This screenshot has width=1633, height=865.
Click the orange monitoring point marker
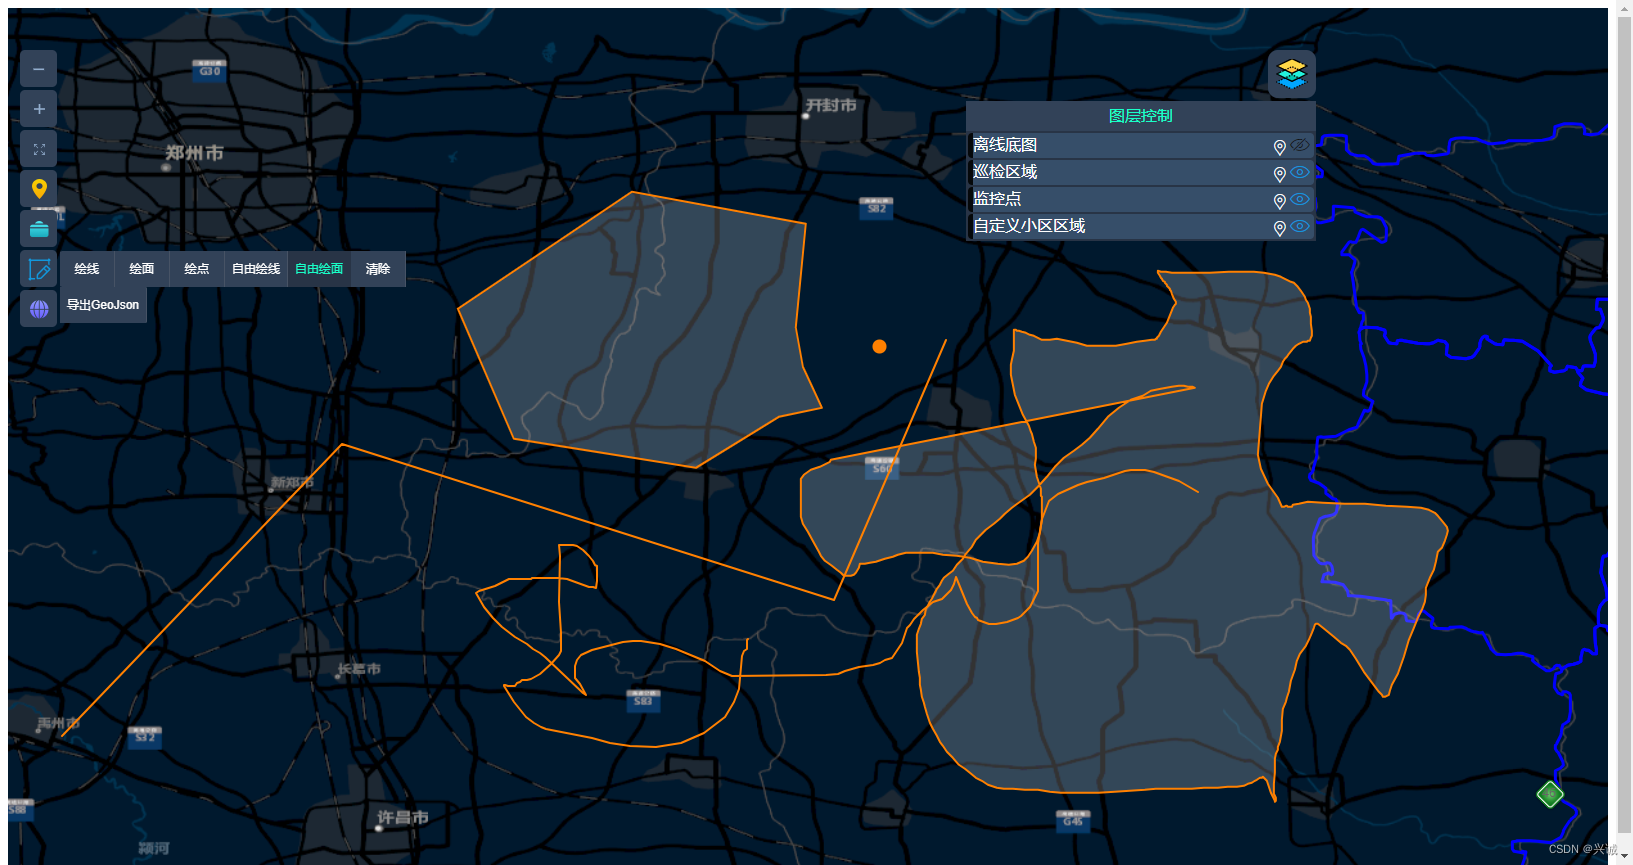pos(879,347)
